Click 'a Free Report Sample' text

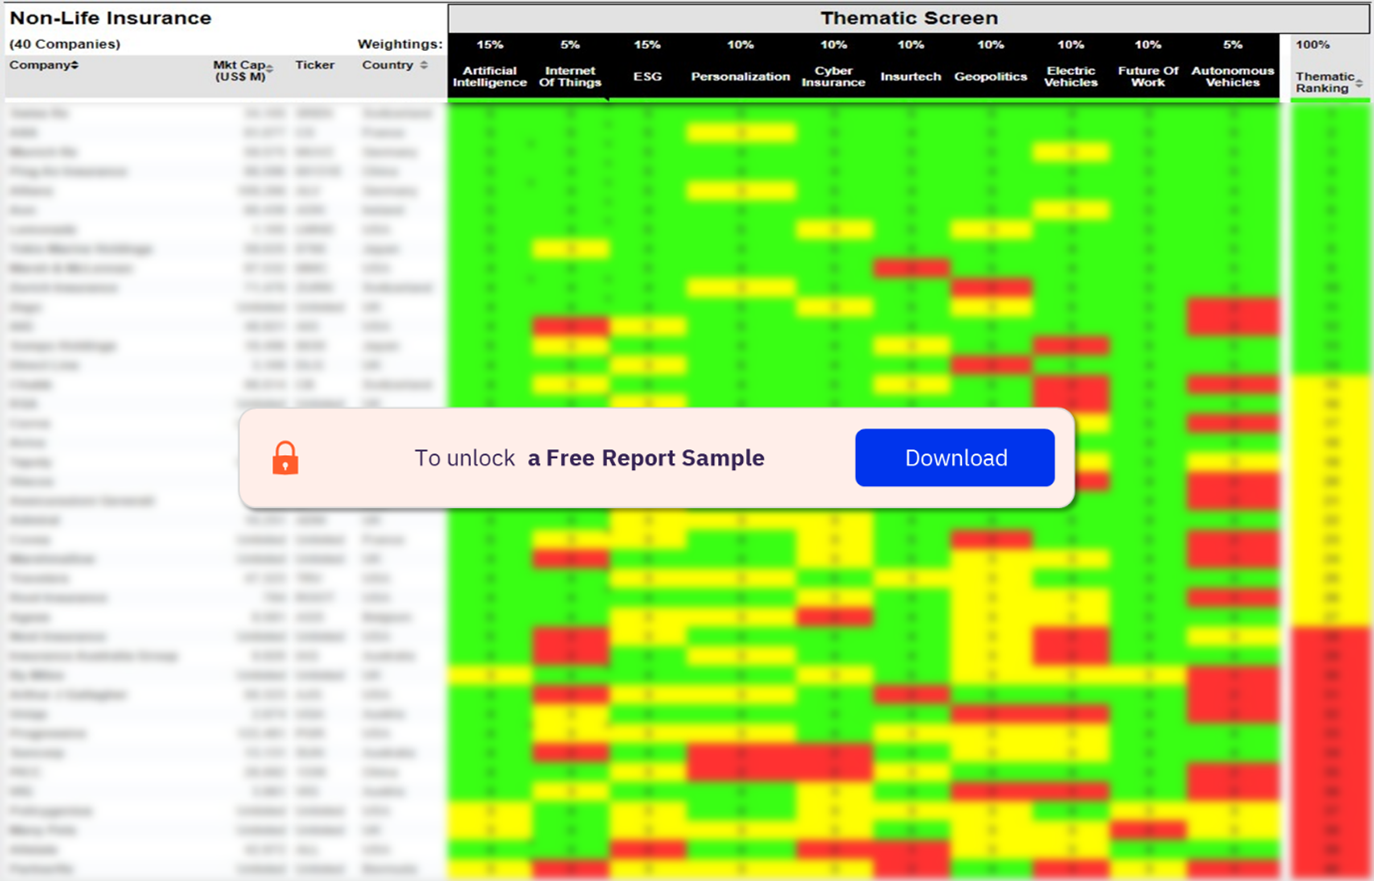click(646, 458)
